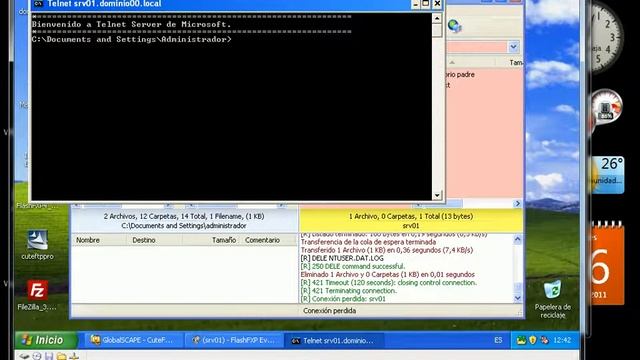Click the 26° weather sidebar gadget
Viewport: 640px width, 360px height.
tap(607, 174)
